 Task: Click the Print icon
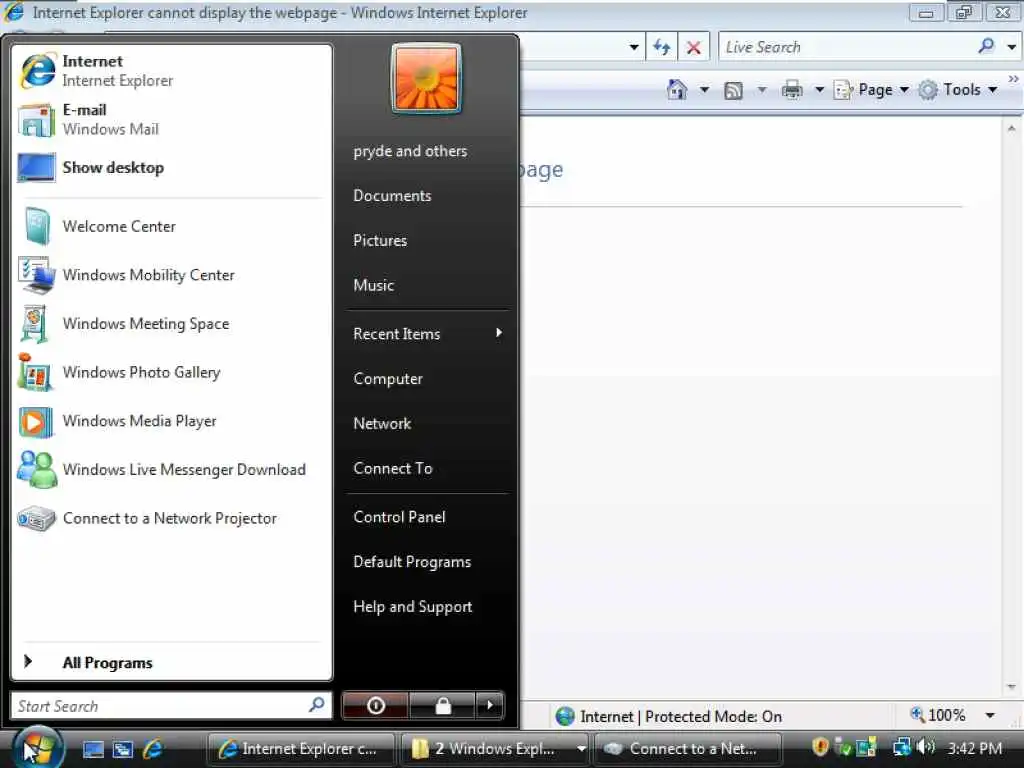[792, 89]
